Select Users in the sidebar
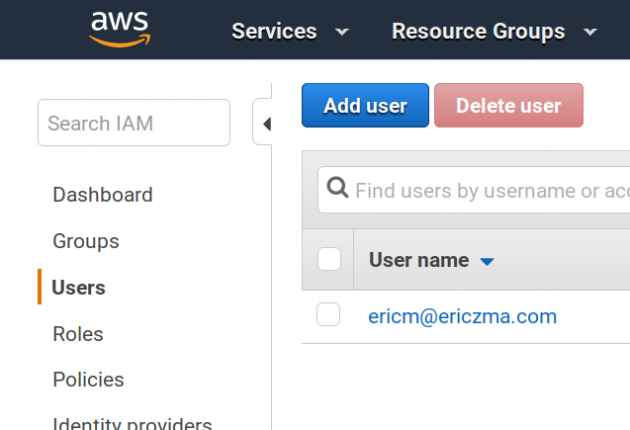The width and height of the screenshot is (630, 430). (78, 287)
